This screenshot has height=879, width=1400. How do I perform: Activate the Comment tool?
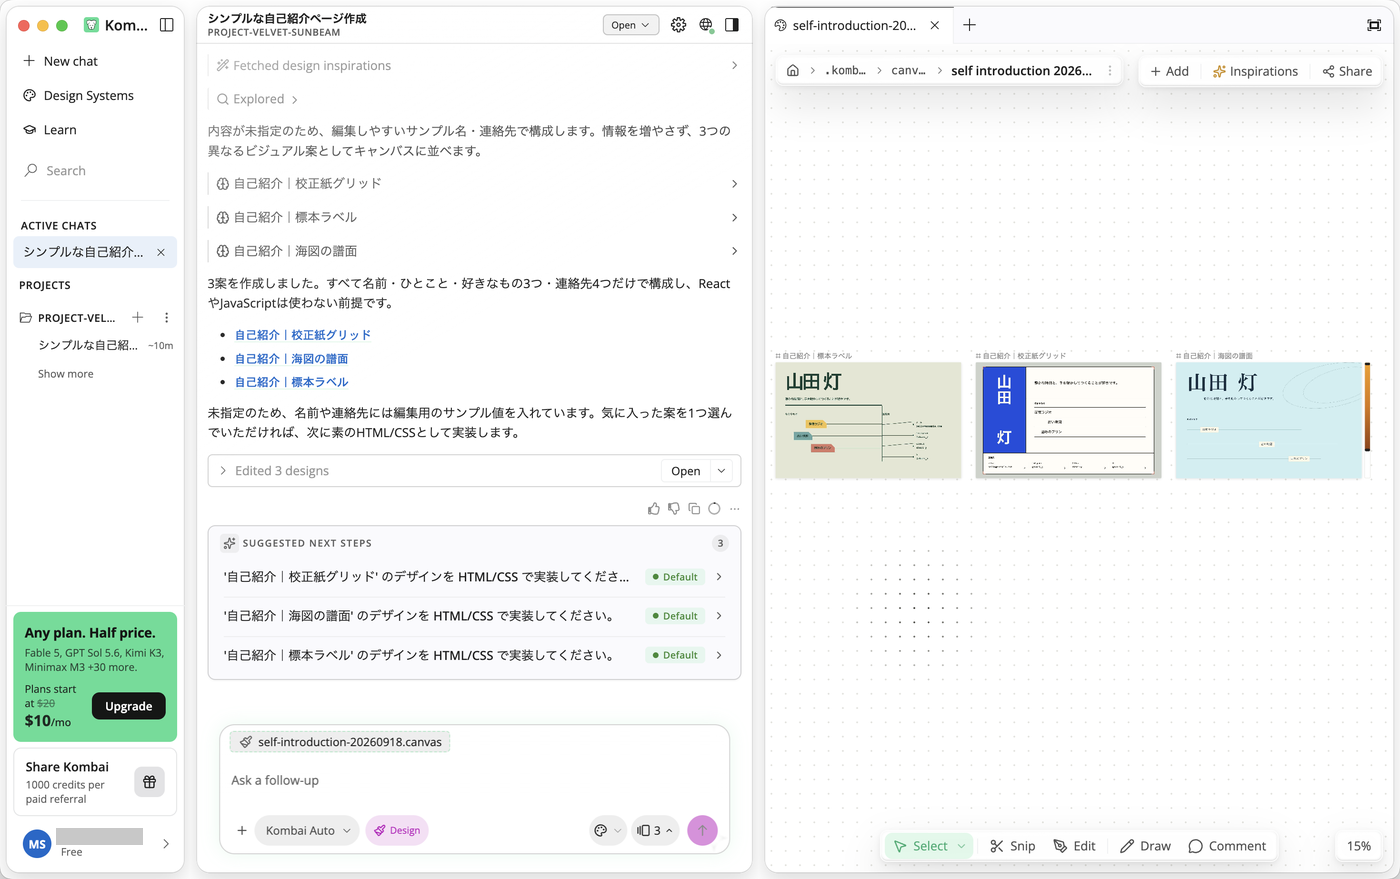pyautogui.click(x=1227, y=846)
